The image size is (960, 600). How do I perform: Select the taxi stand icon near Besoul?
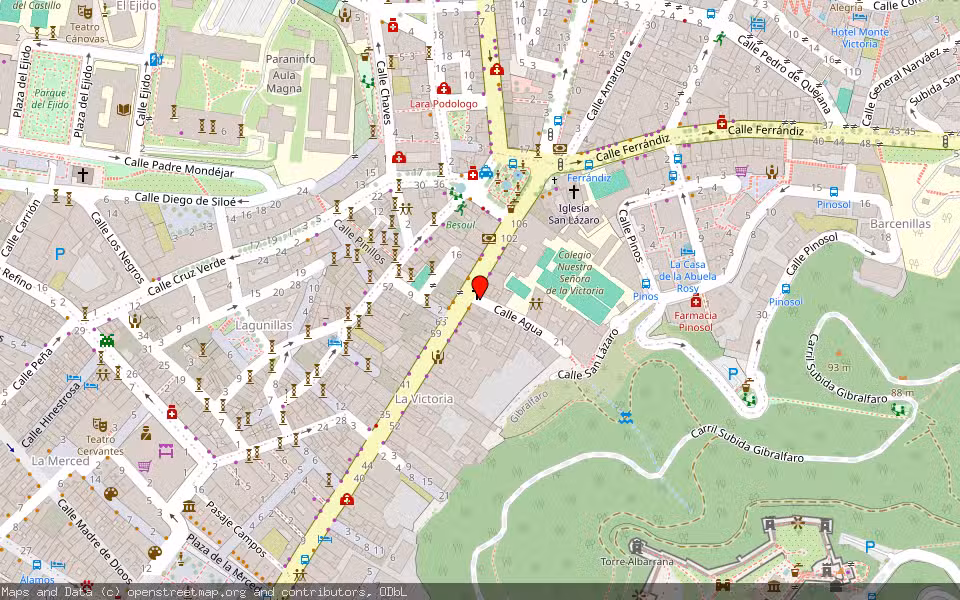[486, 173]
